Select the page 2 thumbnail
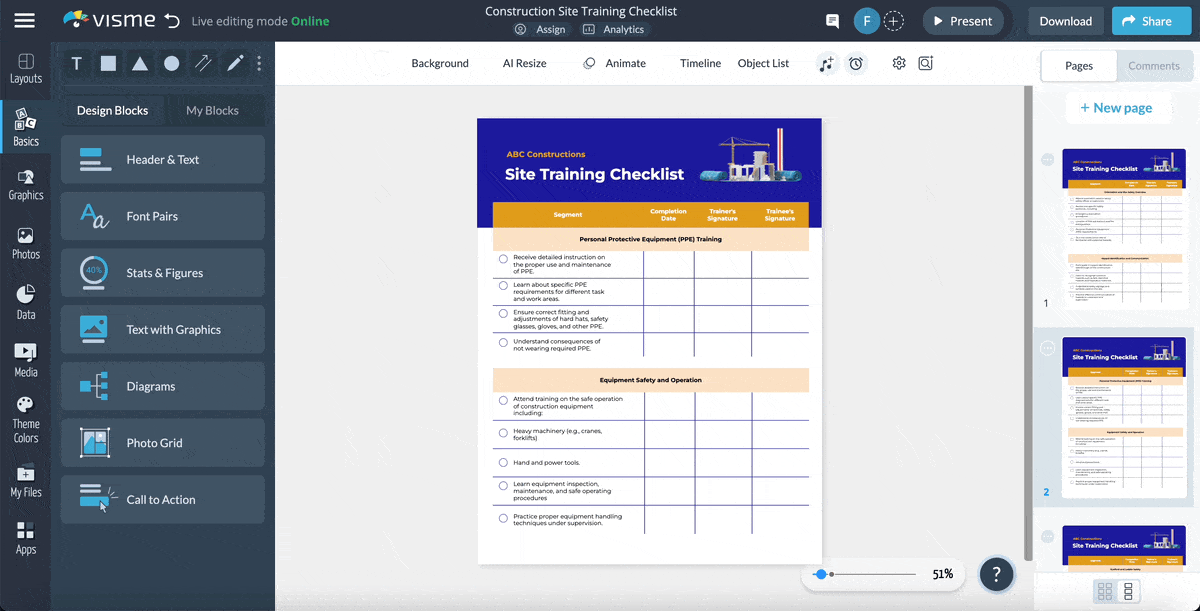This screenshot has width=1200, height=611. coord(1124,416)
